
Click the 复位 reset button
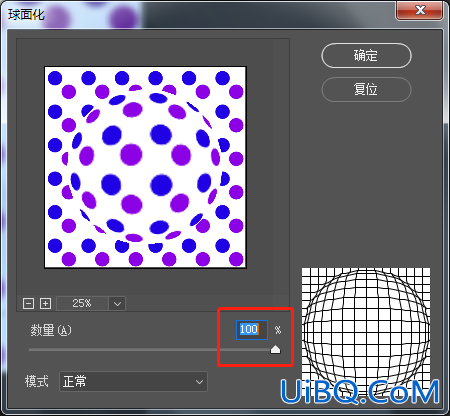click(366, 89)
